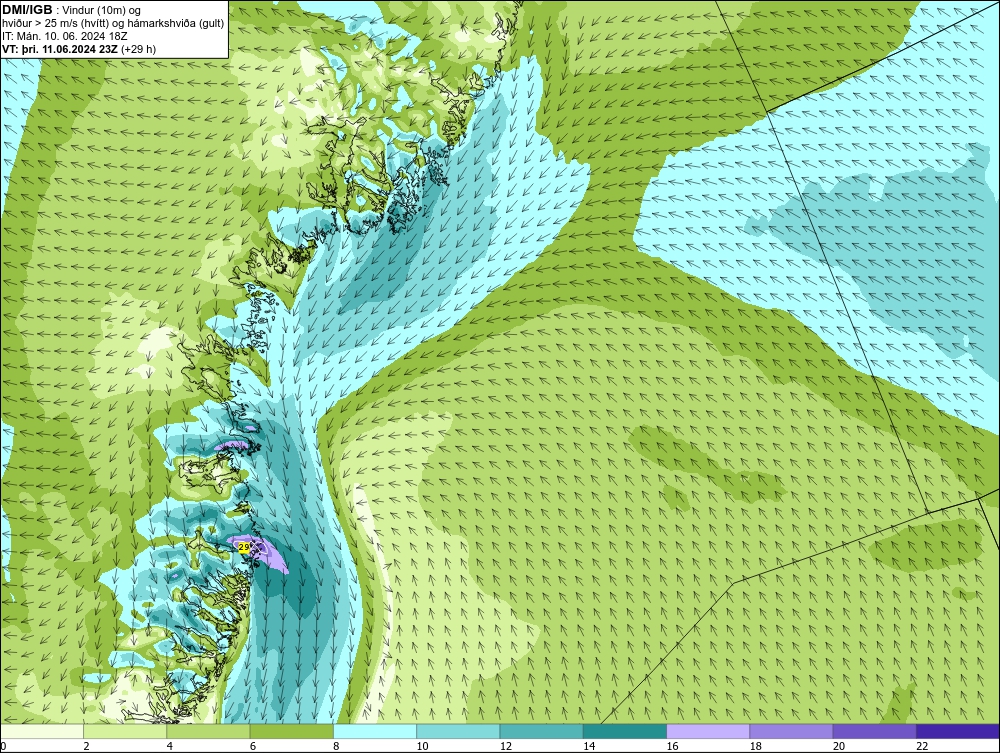Click the '10' scale label
The width and height of the screenshot is (1000, 753).
tap(423, 747)
